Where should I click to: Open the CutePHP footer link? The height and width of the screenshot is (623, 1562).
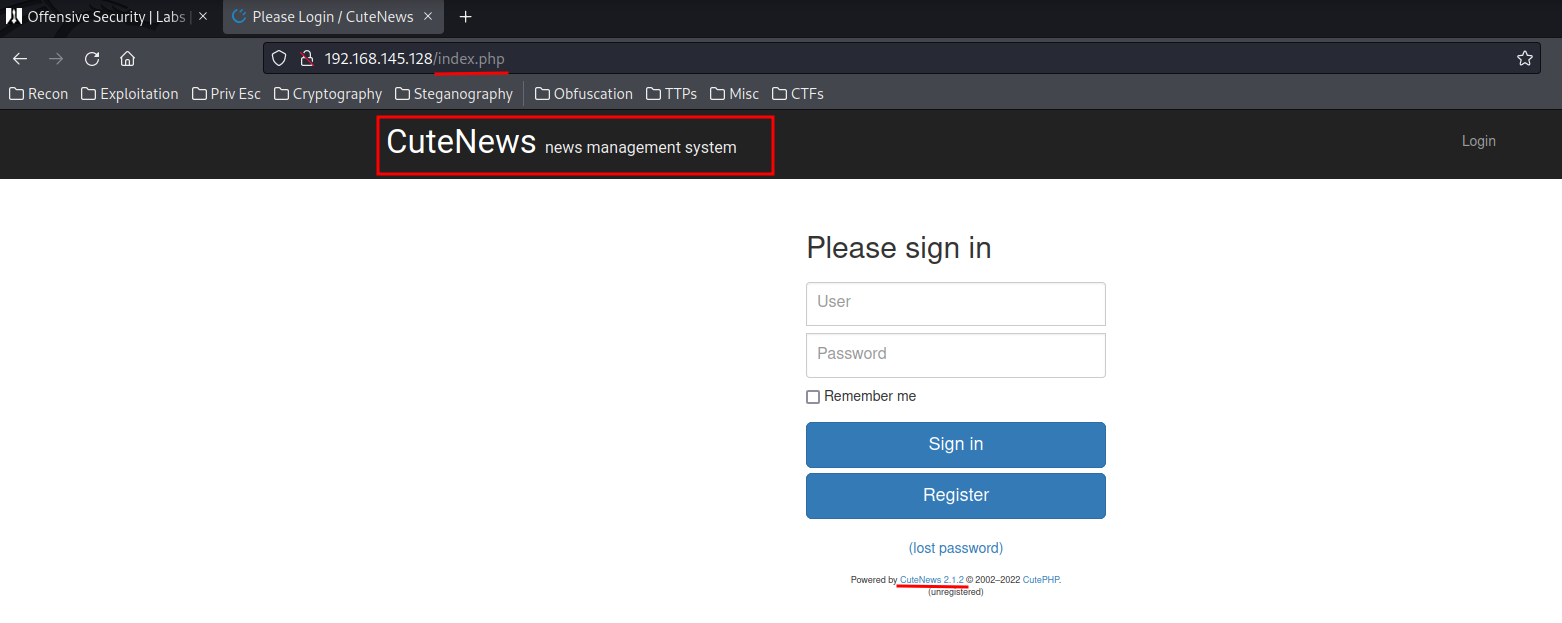[x=1040, y=579]
